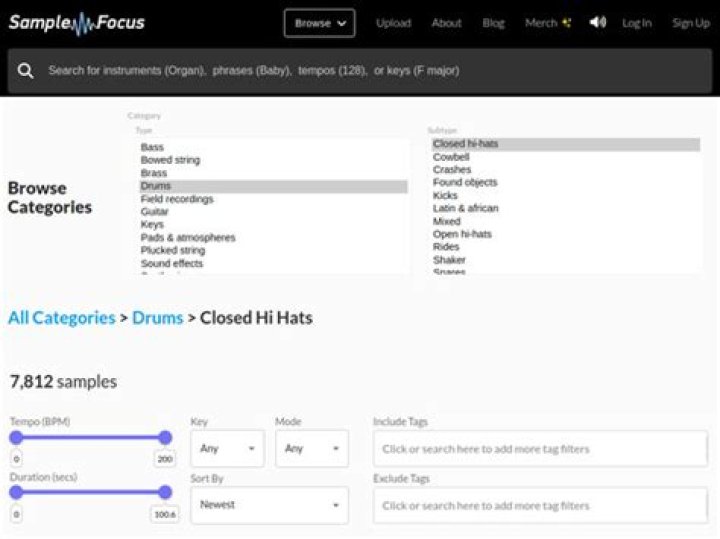Click the Tempo slider's right handle
This screenshot has height=539, width=720.
click(165, 437)
